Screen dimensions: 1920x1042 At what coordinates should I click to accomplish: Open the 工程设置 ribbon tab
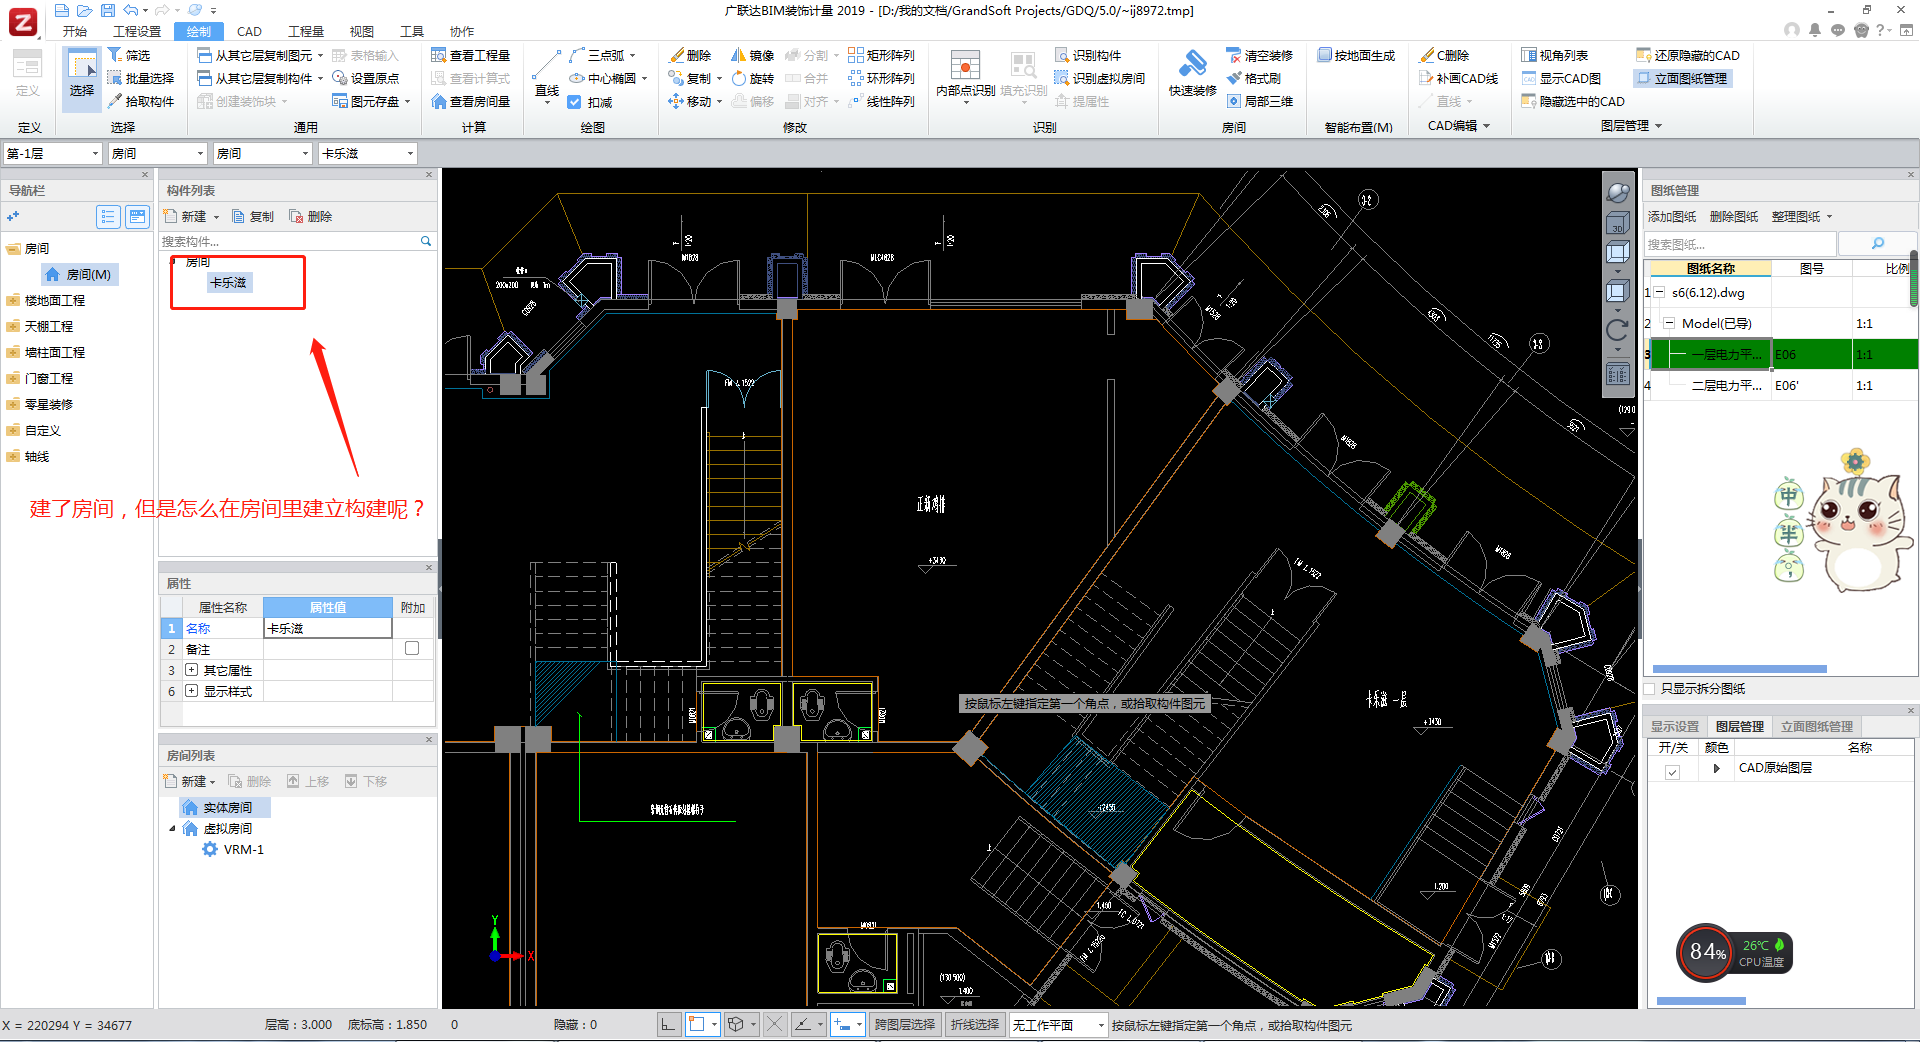[x=137, y=31]
